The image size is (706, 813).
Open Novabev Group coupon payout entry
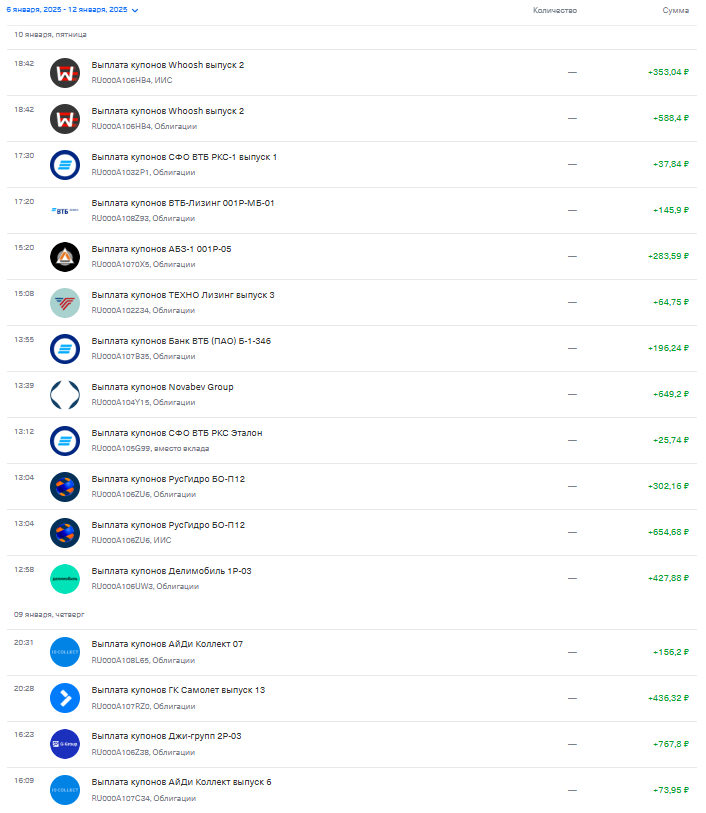coord(162,387)
